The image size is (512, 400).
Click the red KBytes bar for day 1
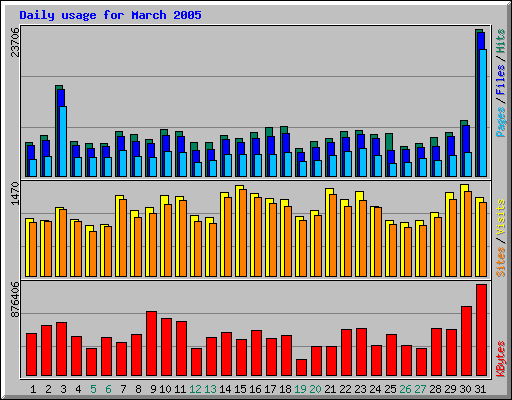coord(31,355)
